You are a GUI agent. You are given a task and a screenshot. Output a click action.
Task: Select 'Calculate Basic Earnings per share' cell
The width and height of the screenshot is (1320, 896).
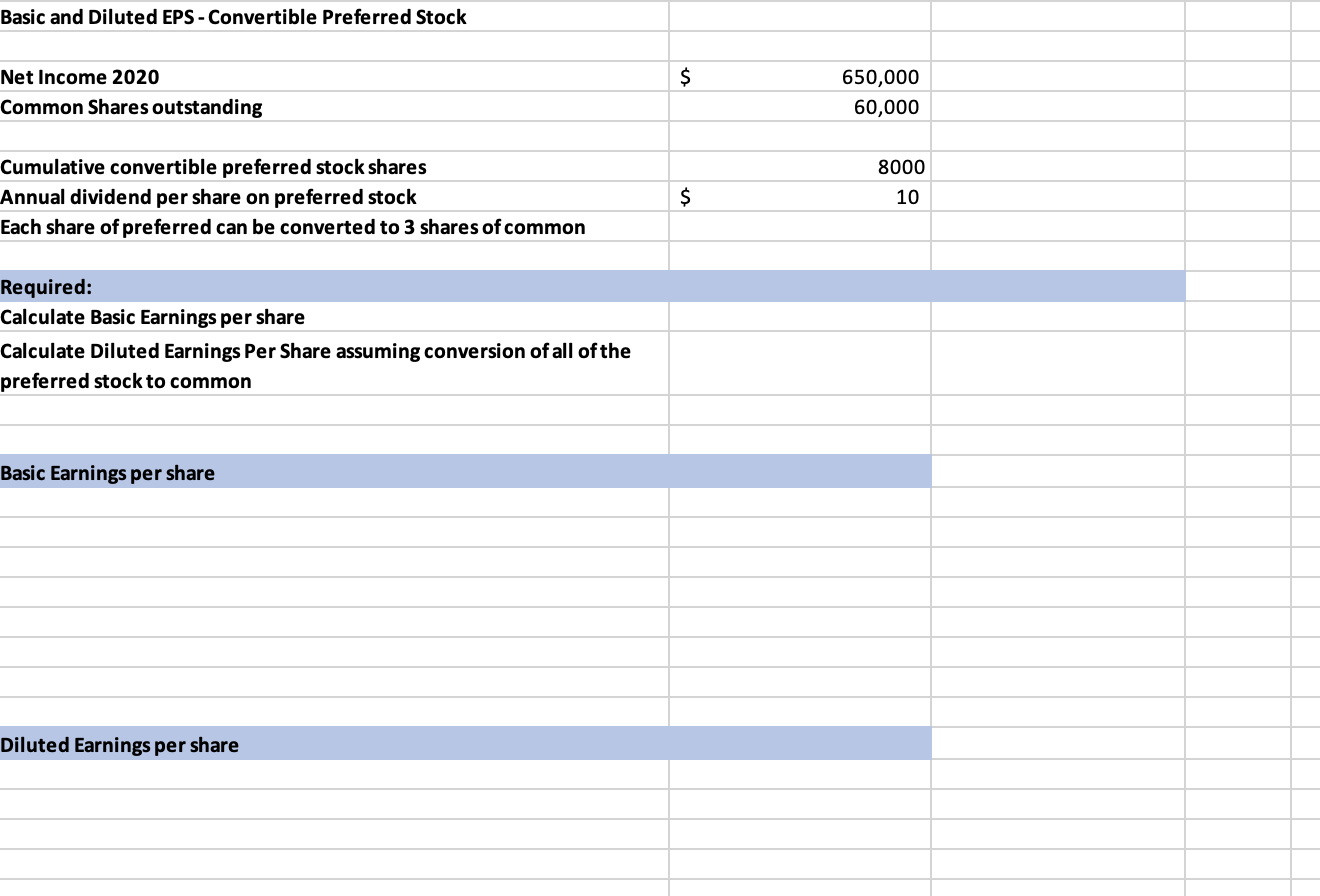334,317
